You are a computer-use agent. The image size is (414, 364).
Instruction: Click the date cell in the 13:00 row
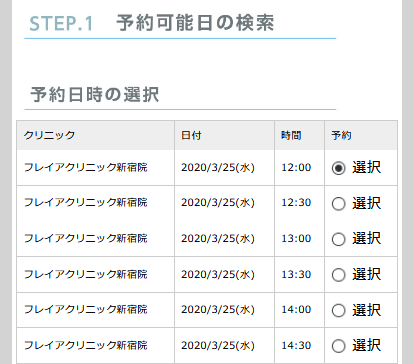[x=218, y=238]
